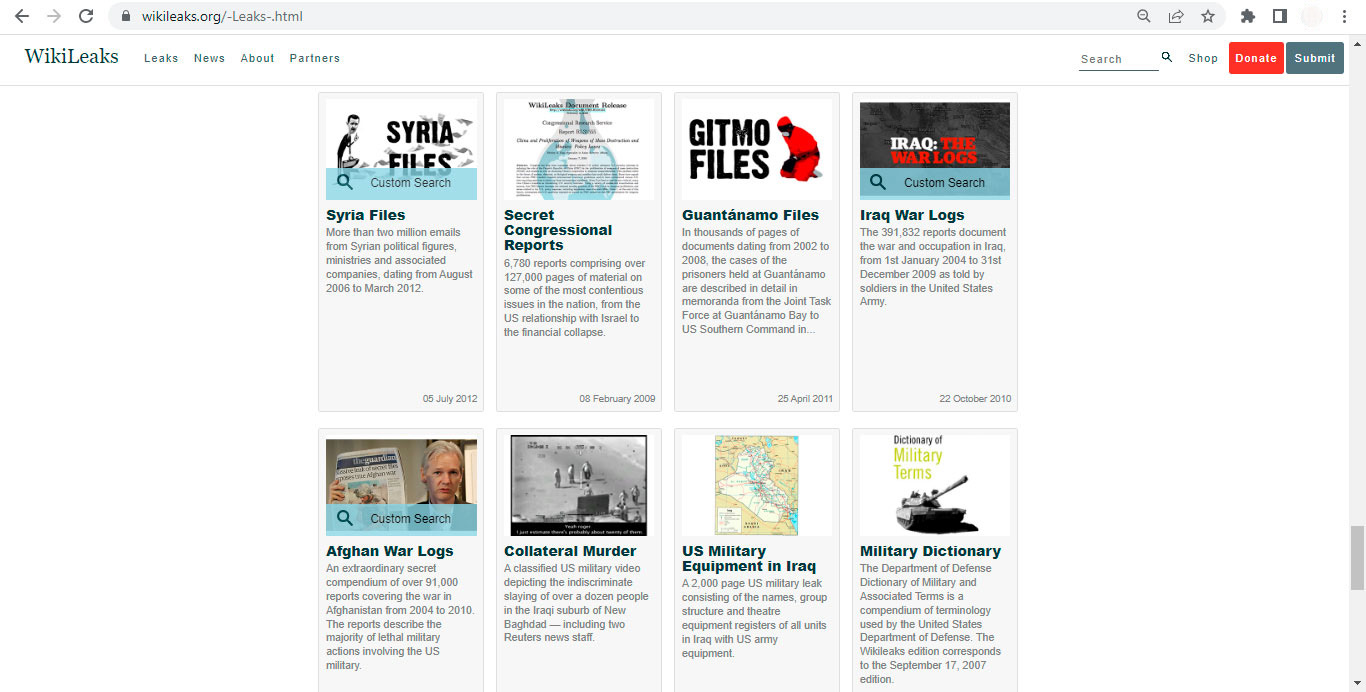
Task: Click the date 25 April 2011
Action: tap(805, 399)
